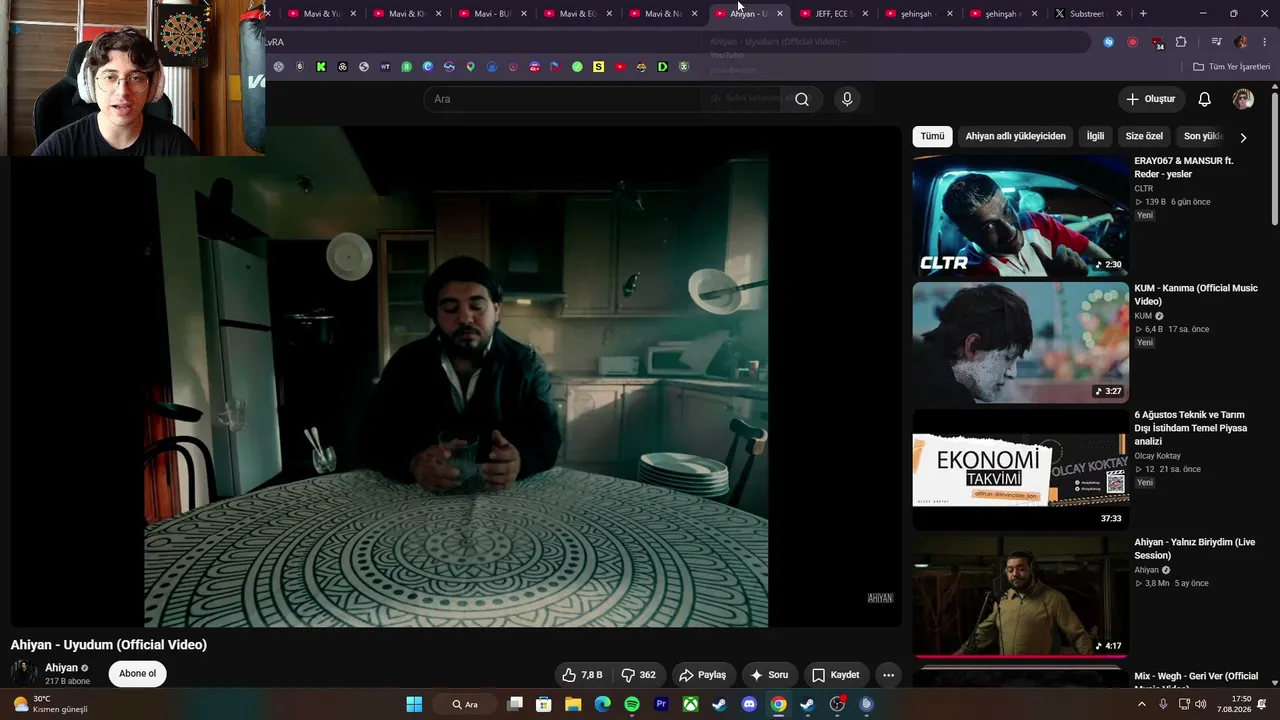This screenshot has width=1280, height=720.
Task: Open Microsoft Store from the taskbar
Action: point(544,704)
